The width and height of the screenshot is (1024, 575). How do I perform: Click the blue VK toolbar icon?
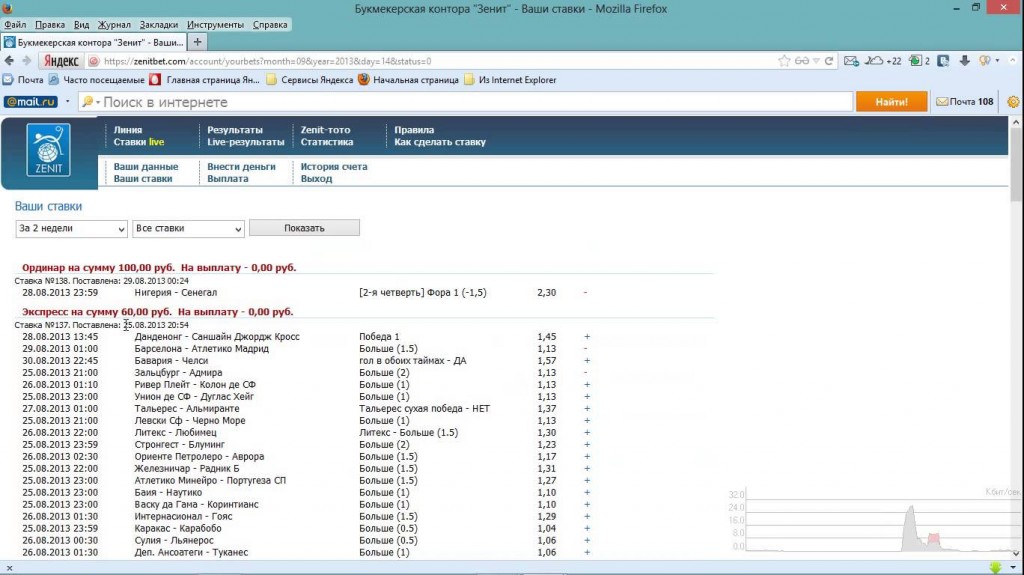(943, 61)
